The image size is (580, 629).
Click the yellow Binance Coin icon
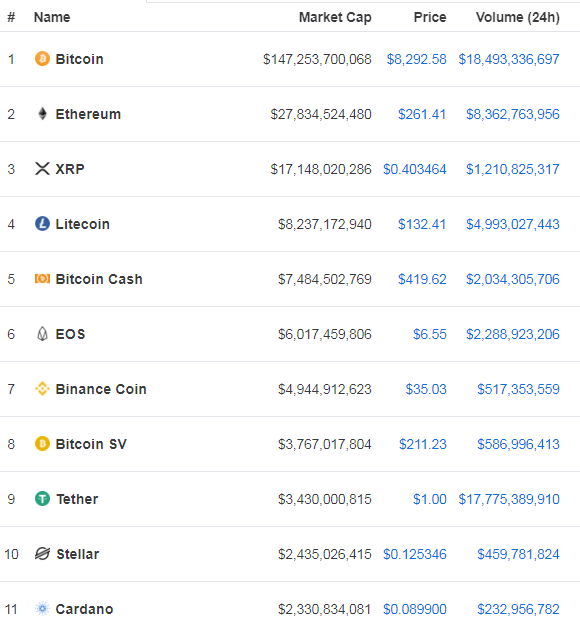click(42, 389)
